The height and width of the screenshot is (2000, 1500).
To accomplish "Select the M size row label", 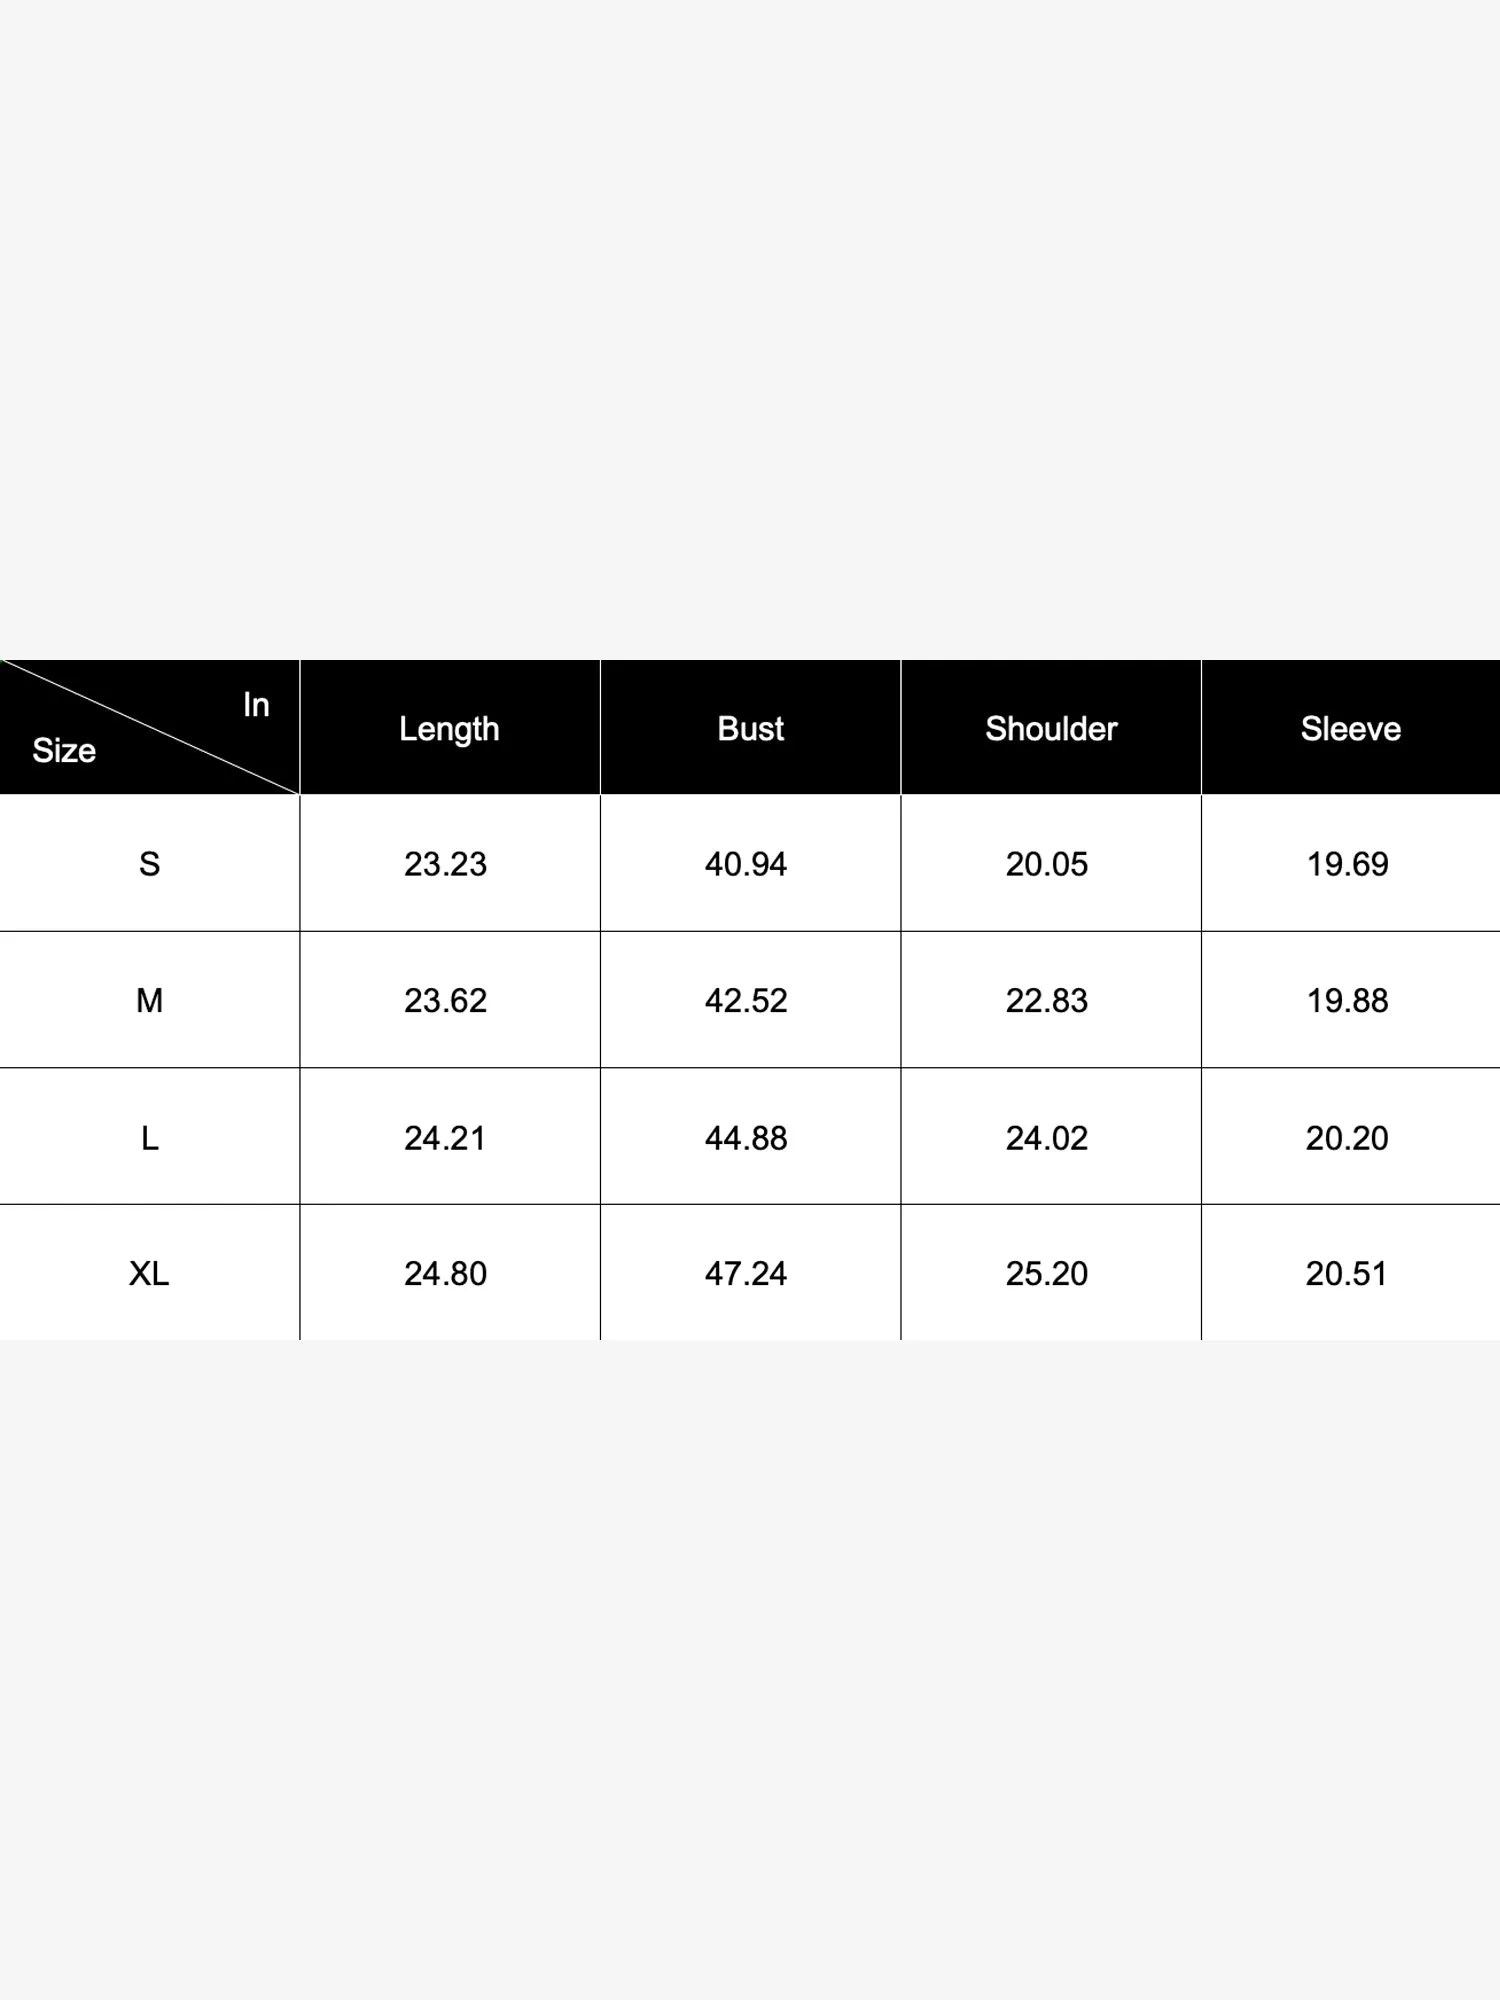I will tap(149, 1000).
